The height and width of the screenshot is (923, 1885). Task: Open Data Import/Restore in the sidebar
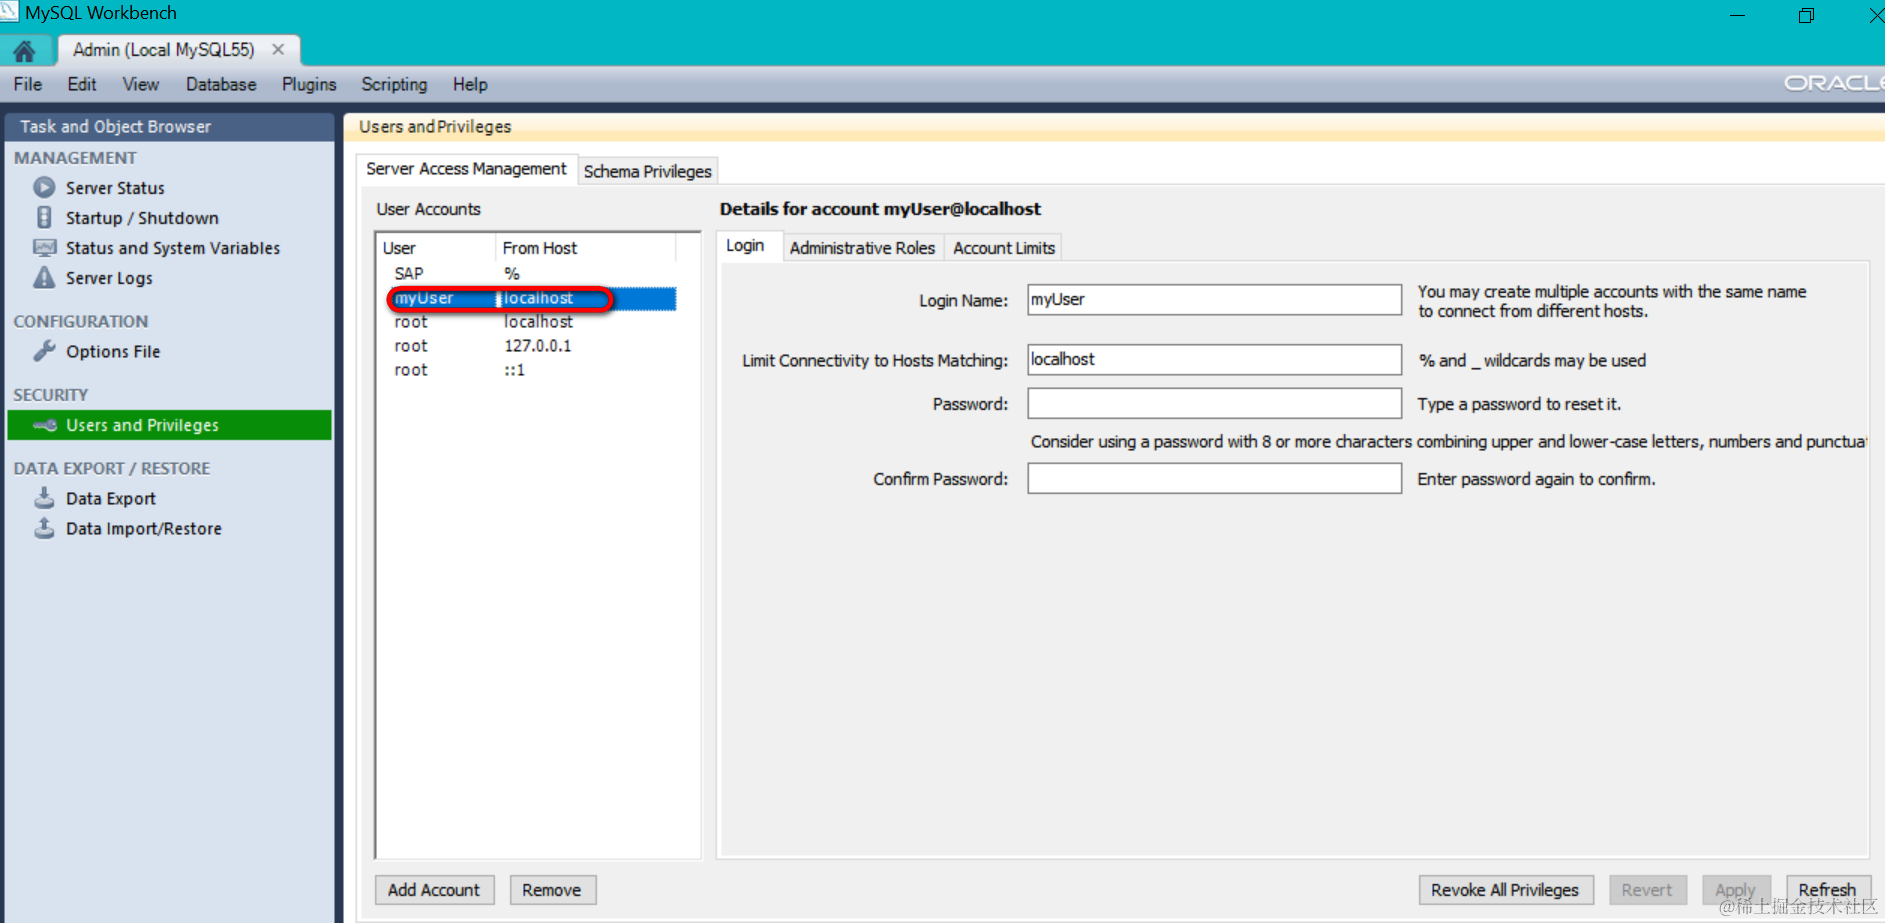click(144, 528)
